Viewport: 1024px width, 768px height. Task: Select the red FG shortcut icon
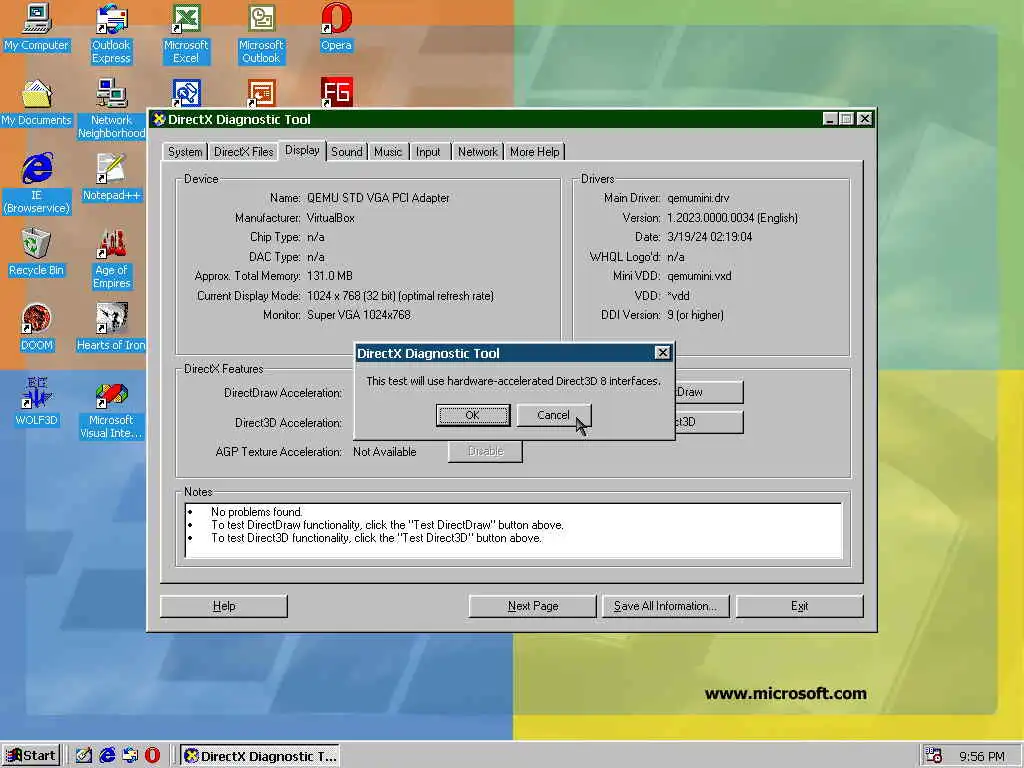(336, 93)
